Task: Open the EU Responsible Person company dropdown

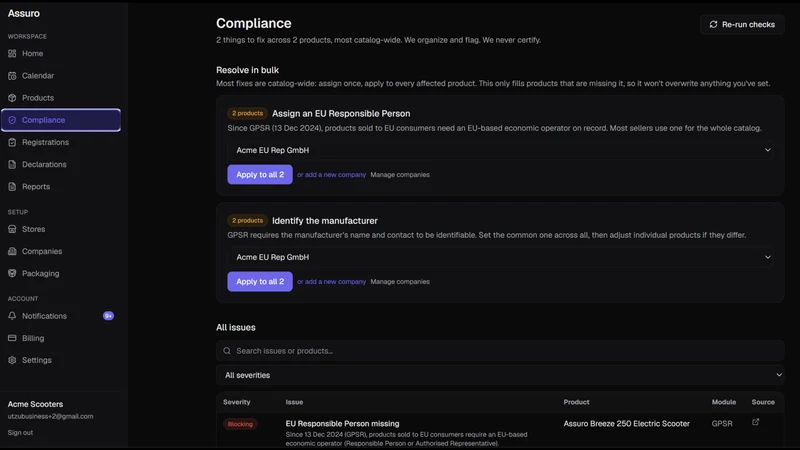Action: 500,150
